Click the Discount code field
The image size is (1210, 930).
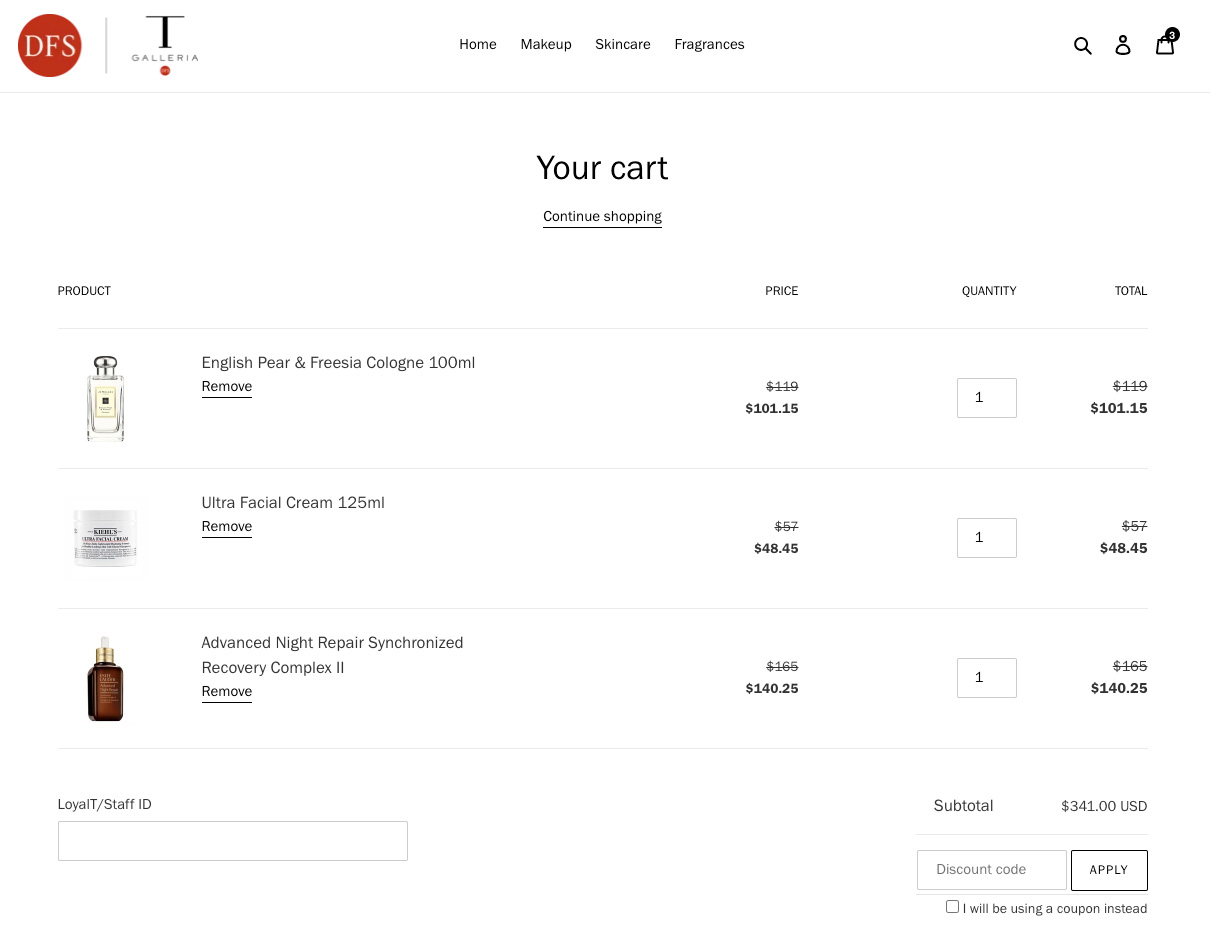coord(992,870)
